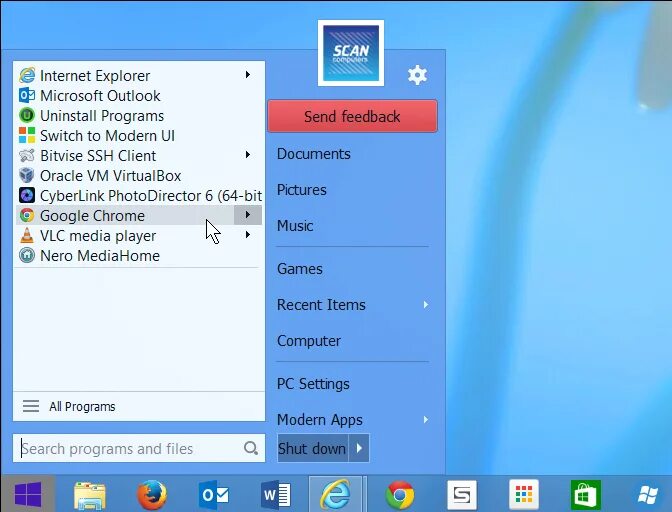672x512 pixels.
Task: Click the Windows Start button on taskbar
Action: [28, 494]
